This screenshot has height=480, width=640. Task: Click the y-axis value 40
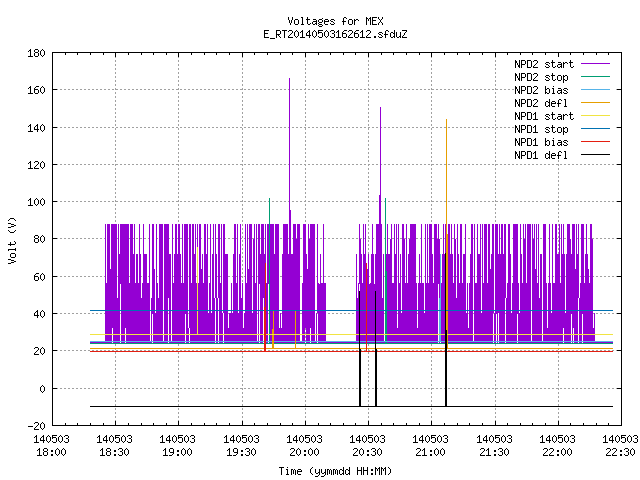point(39,314)
